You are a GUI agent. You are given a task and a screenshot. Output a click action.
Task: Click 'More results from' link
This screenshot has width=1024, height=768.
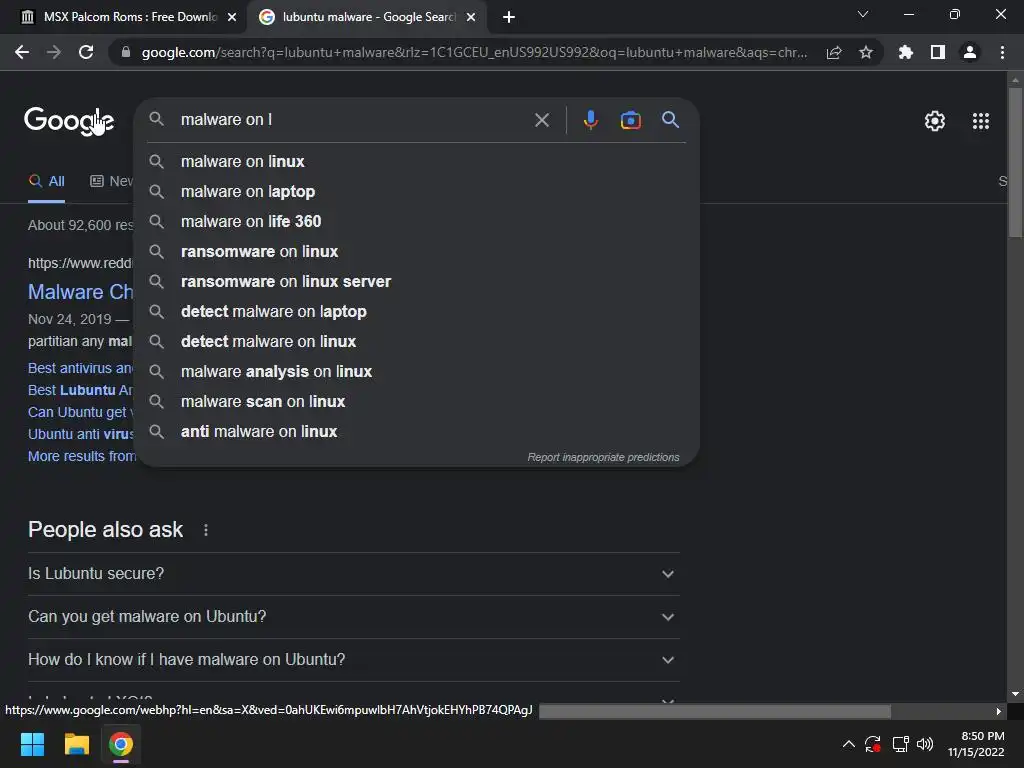82,456
